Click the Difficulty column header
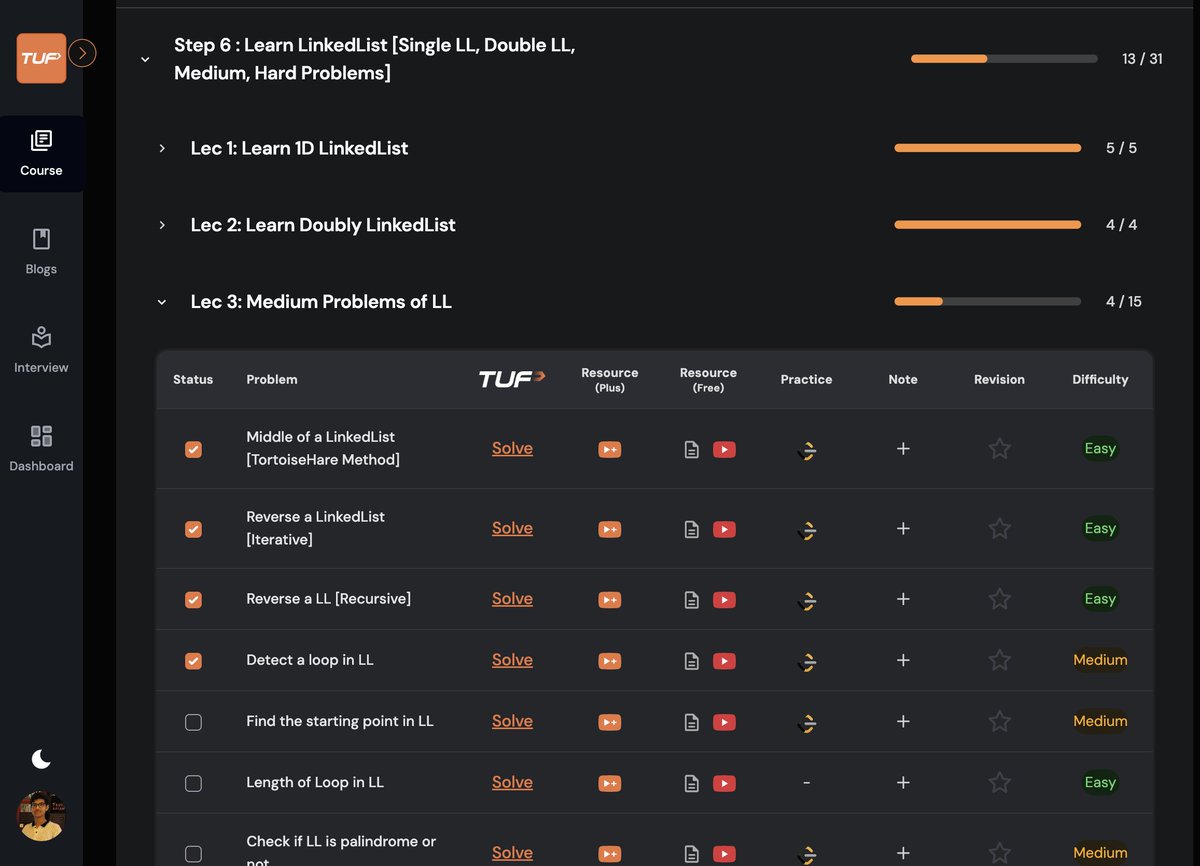The image size is (1200, 866). point(1100,380)
